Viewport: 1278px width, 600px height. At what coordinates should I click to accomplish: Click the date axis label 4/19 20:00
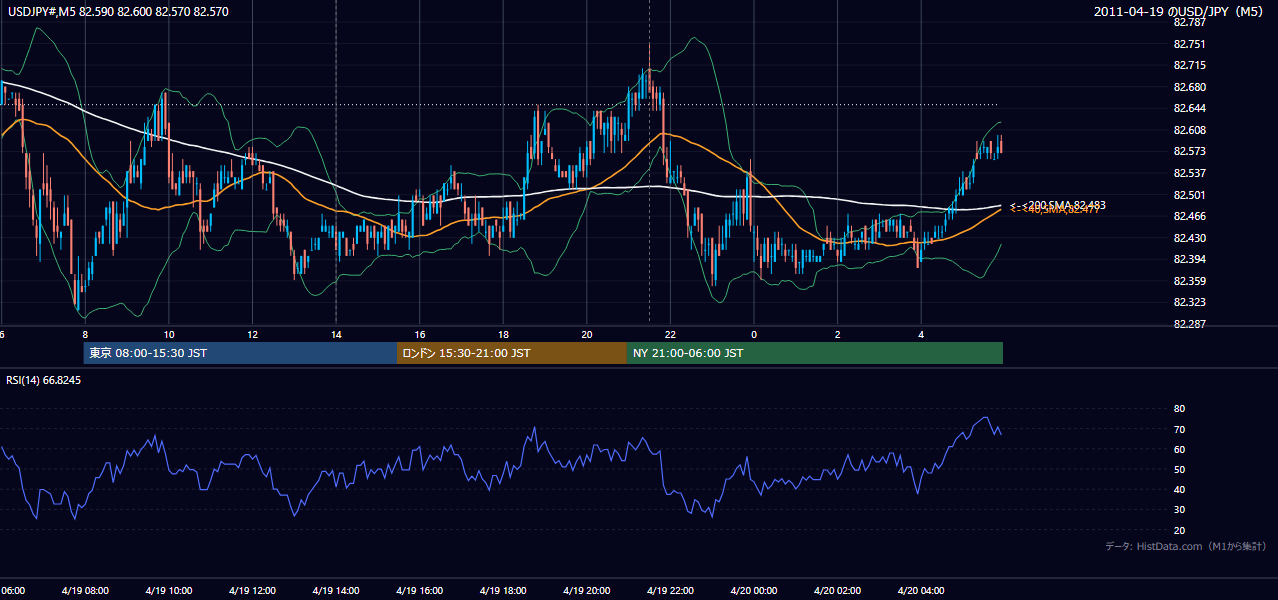pos(587,591)
